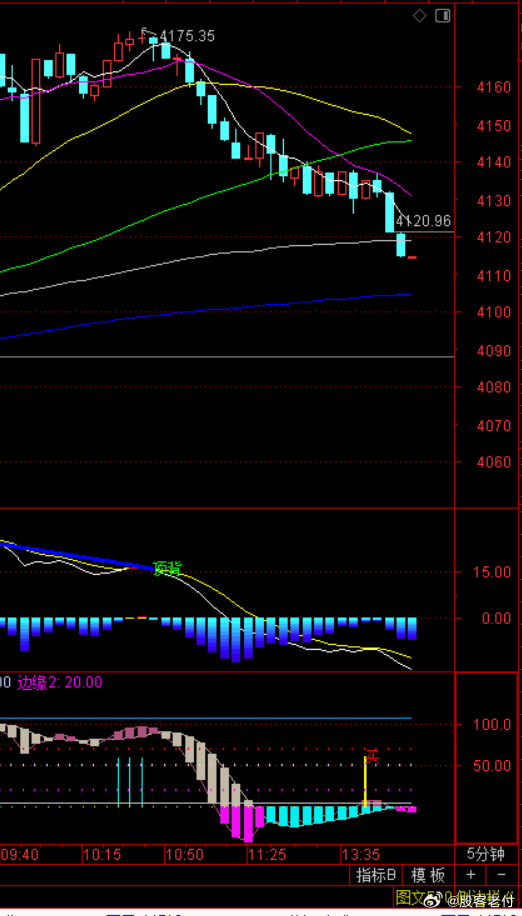The height and width of the screenshot is (916, 522).
Task: Select the 11:25 time axis marker
Action: click(x=266, y=855)
